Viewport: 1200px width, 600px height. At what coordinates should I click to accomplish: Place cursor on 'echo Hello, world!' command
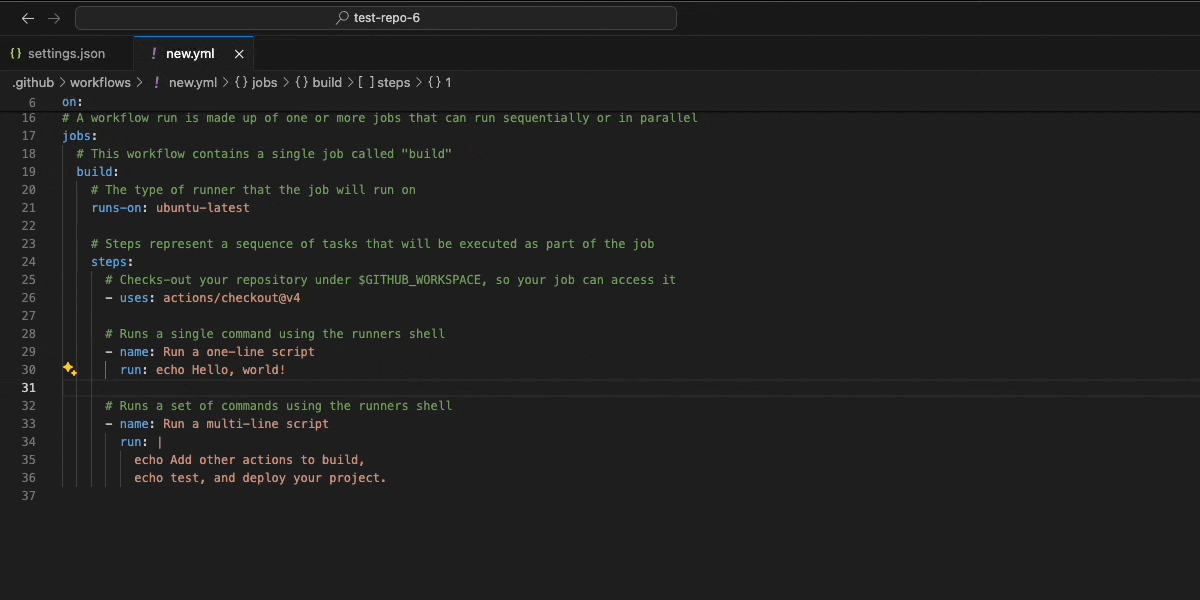[220, 370]
